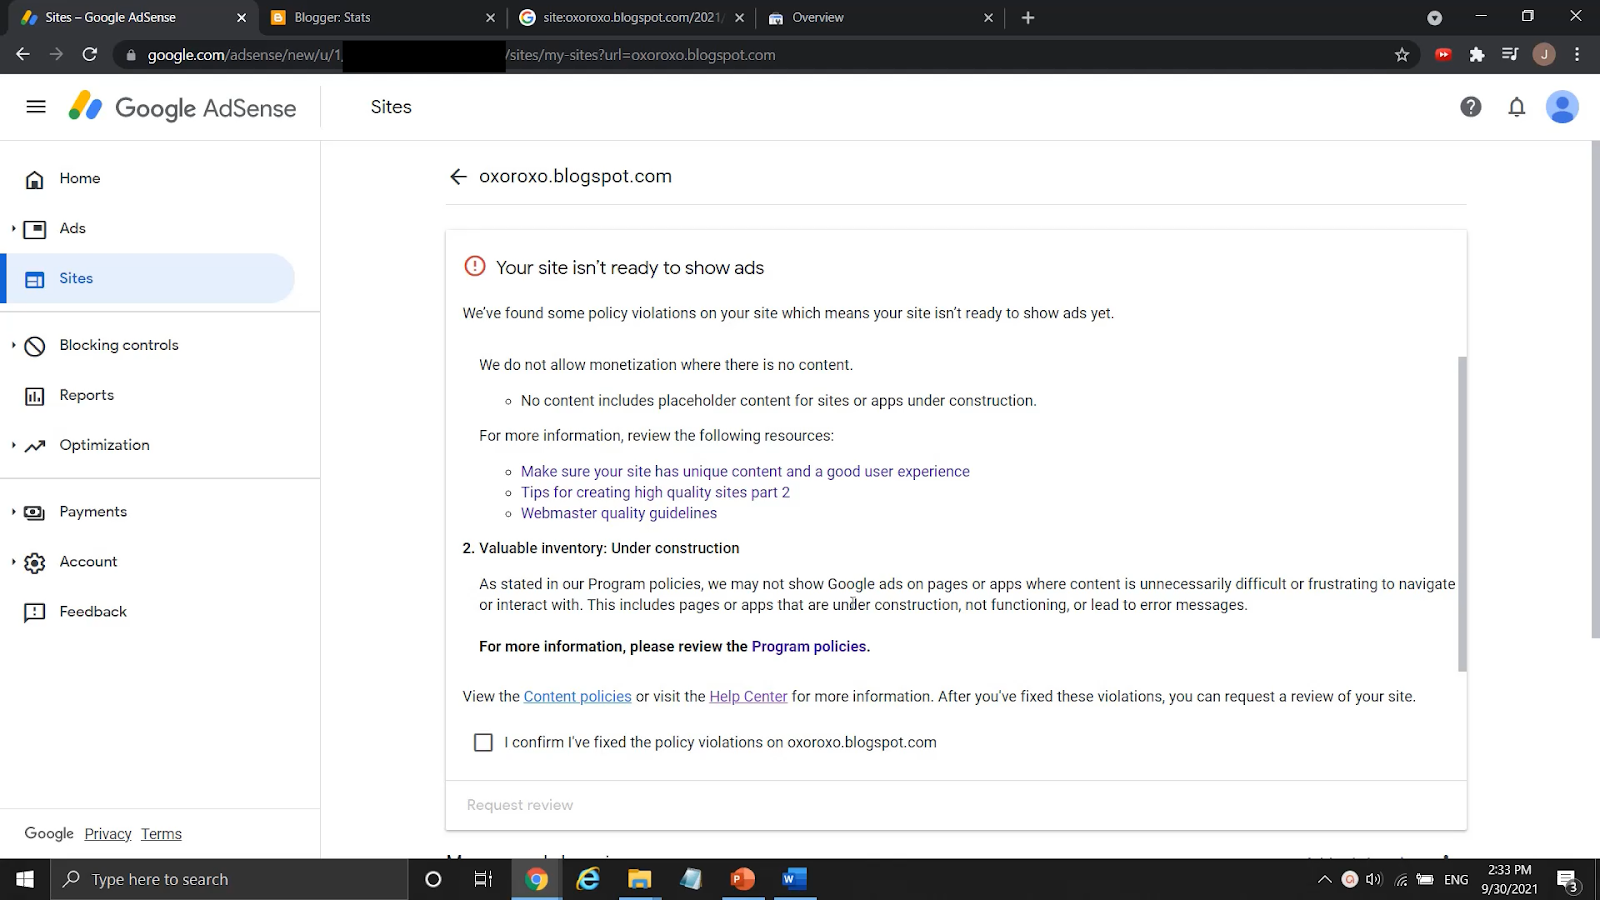Screen dimensions: 1600x900
Task: Switch to the site:oxoroxo.blogspot.com search tab
Action: 630,17
